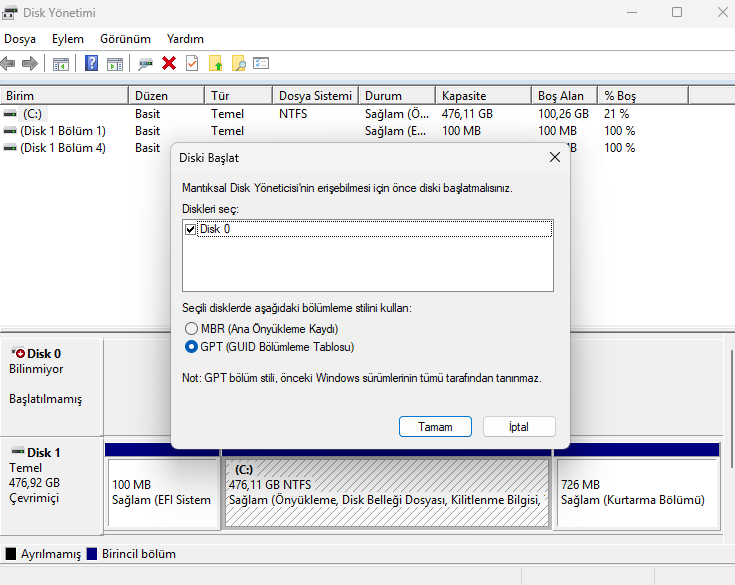Click the black Ayrılmamış legend swatch
735x585 pixels.
pos(10,554)
